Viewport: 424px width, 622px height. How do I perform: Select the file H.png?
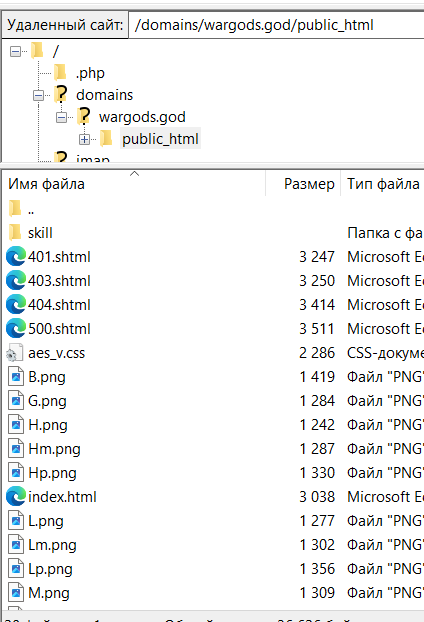click(x=48, y=425)
